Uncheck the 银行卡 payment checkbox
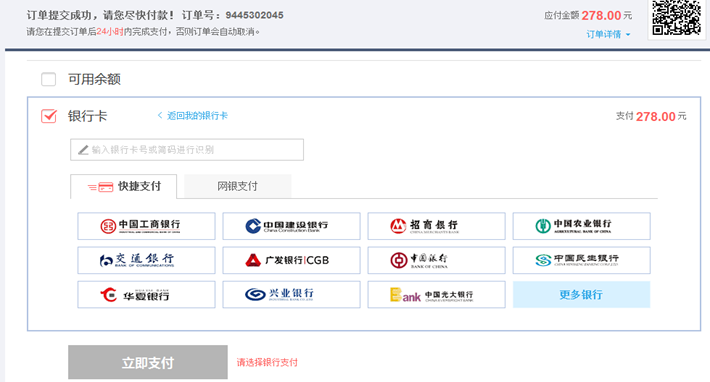The height and width of the screenshot is (382, 710). (48, 116)
